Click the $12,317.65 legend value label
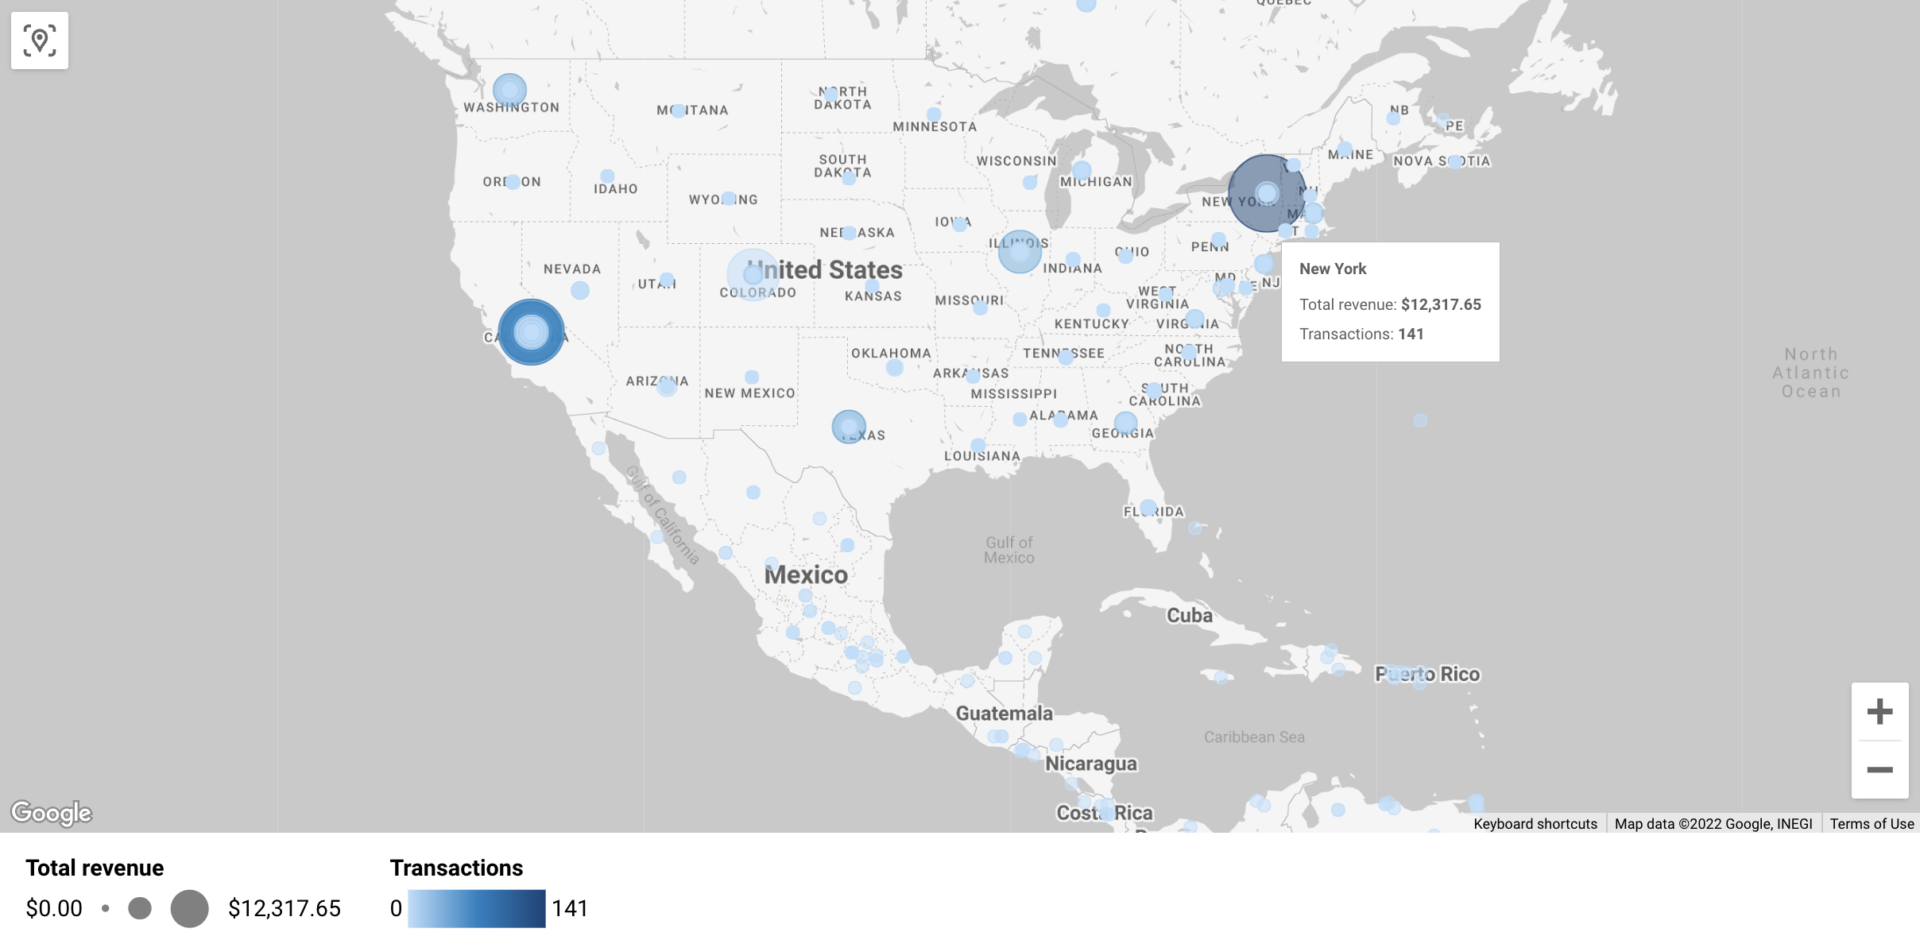 pyautogui.click(x=285, y=909)
